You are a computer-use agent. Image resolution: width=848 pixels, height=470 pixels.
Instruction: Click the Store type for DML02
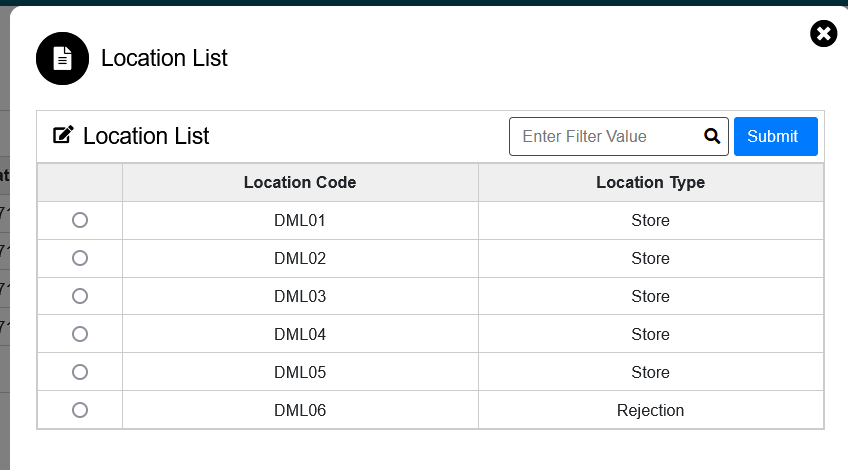[651, 259]
